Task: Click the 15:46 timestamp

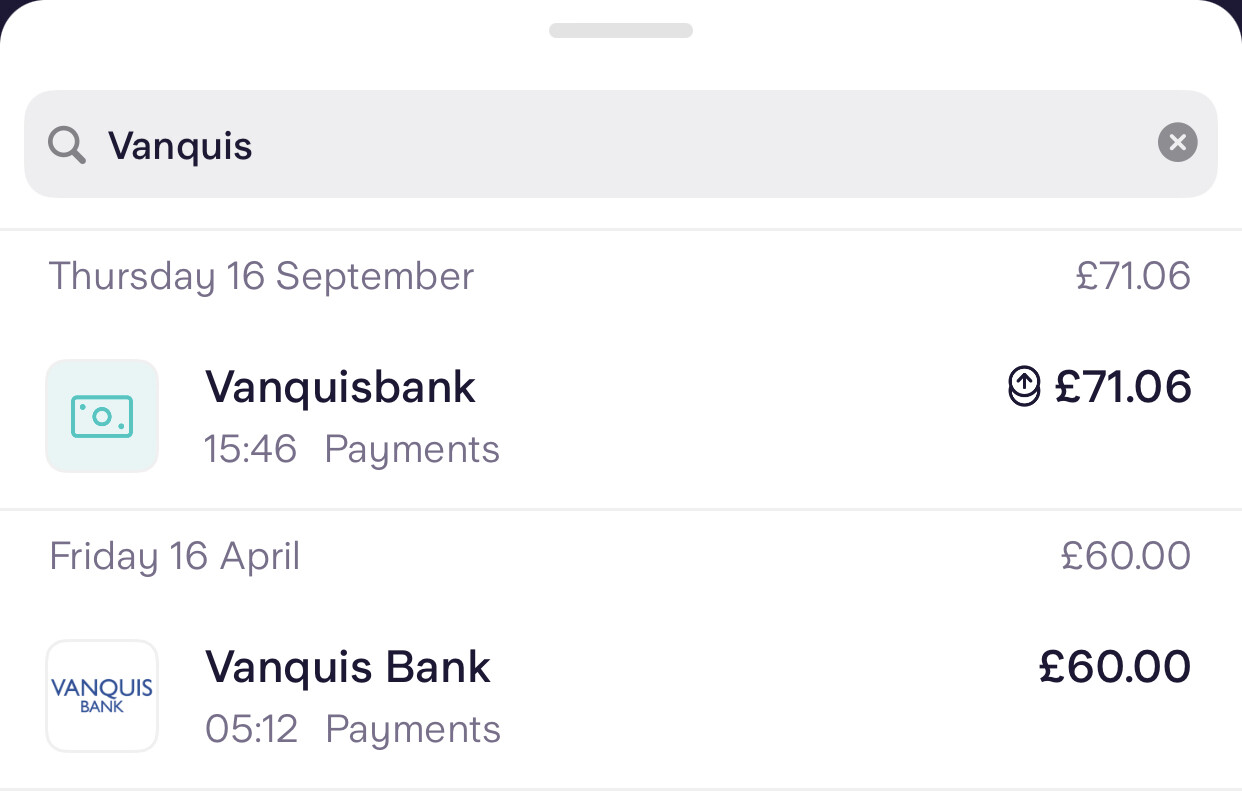Action: coord(250,449)
